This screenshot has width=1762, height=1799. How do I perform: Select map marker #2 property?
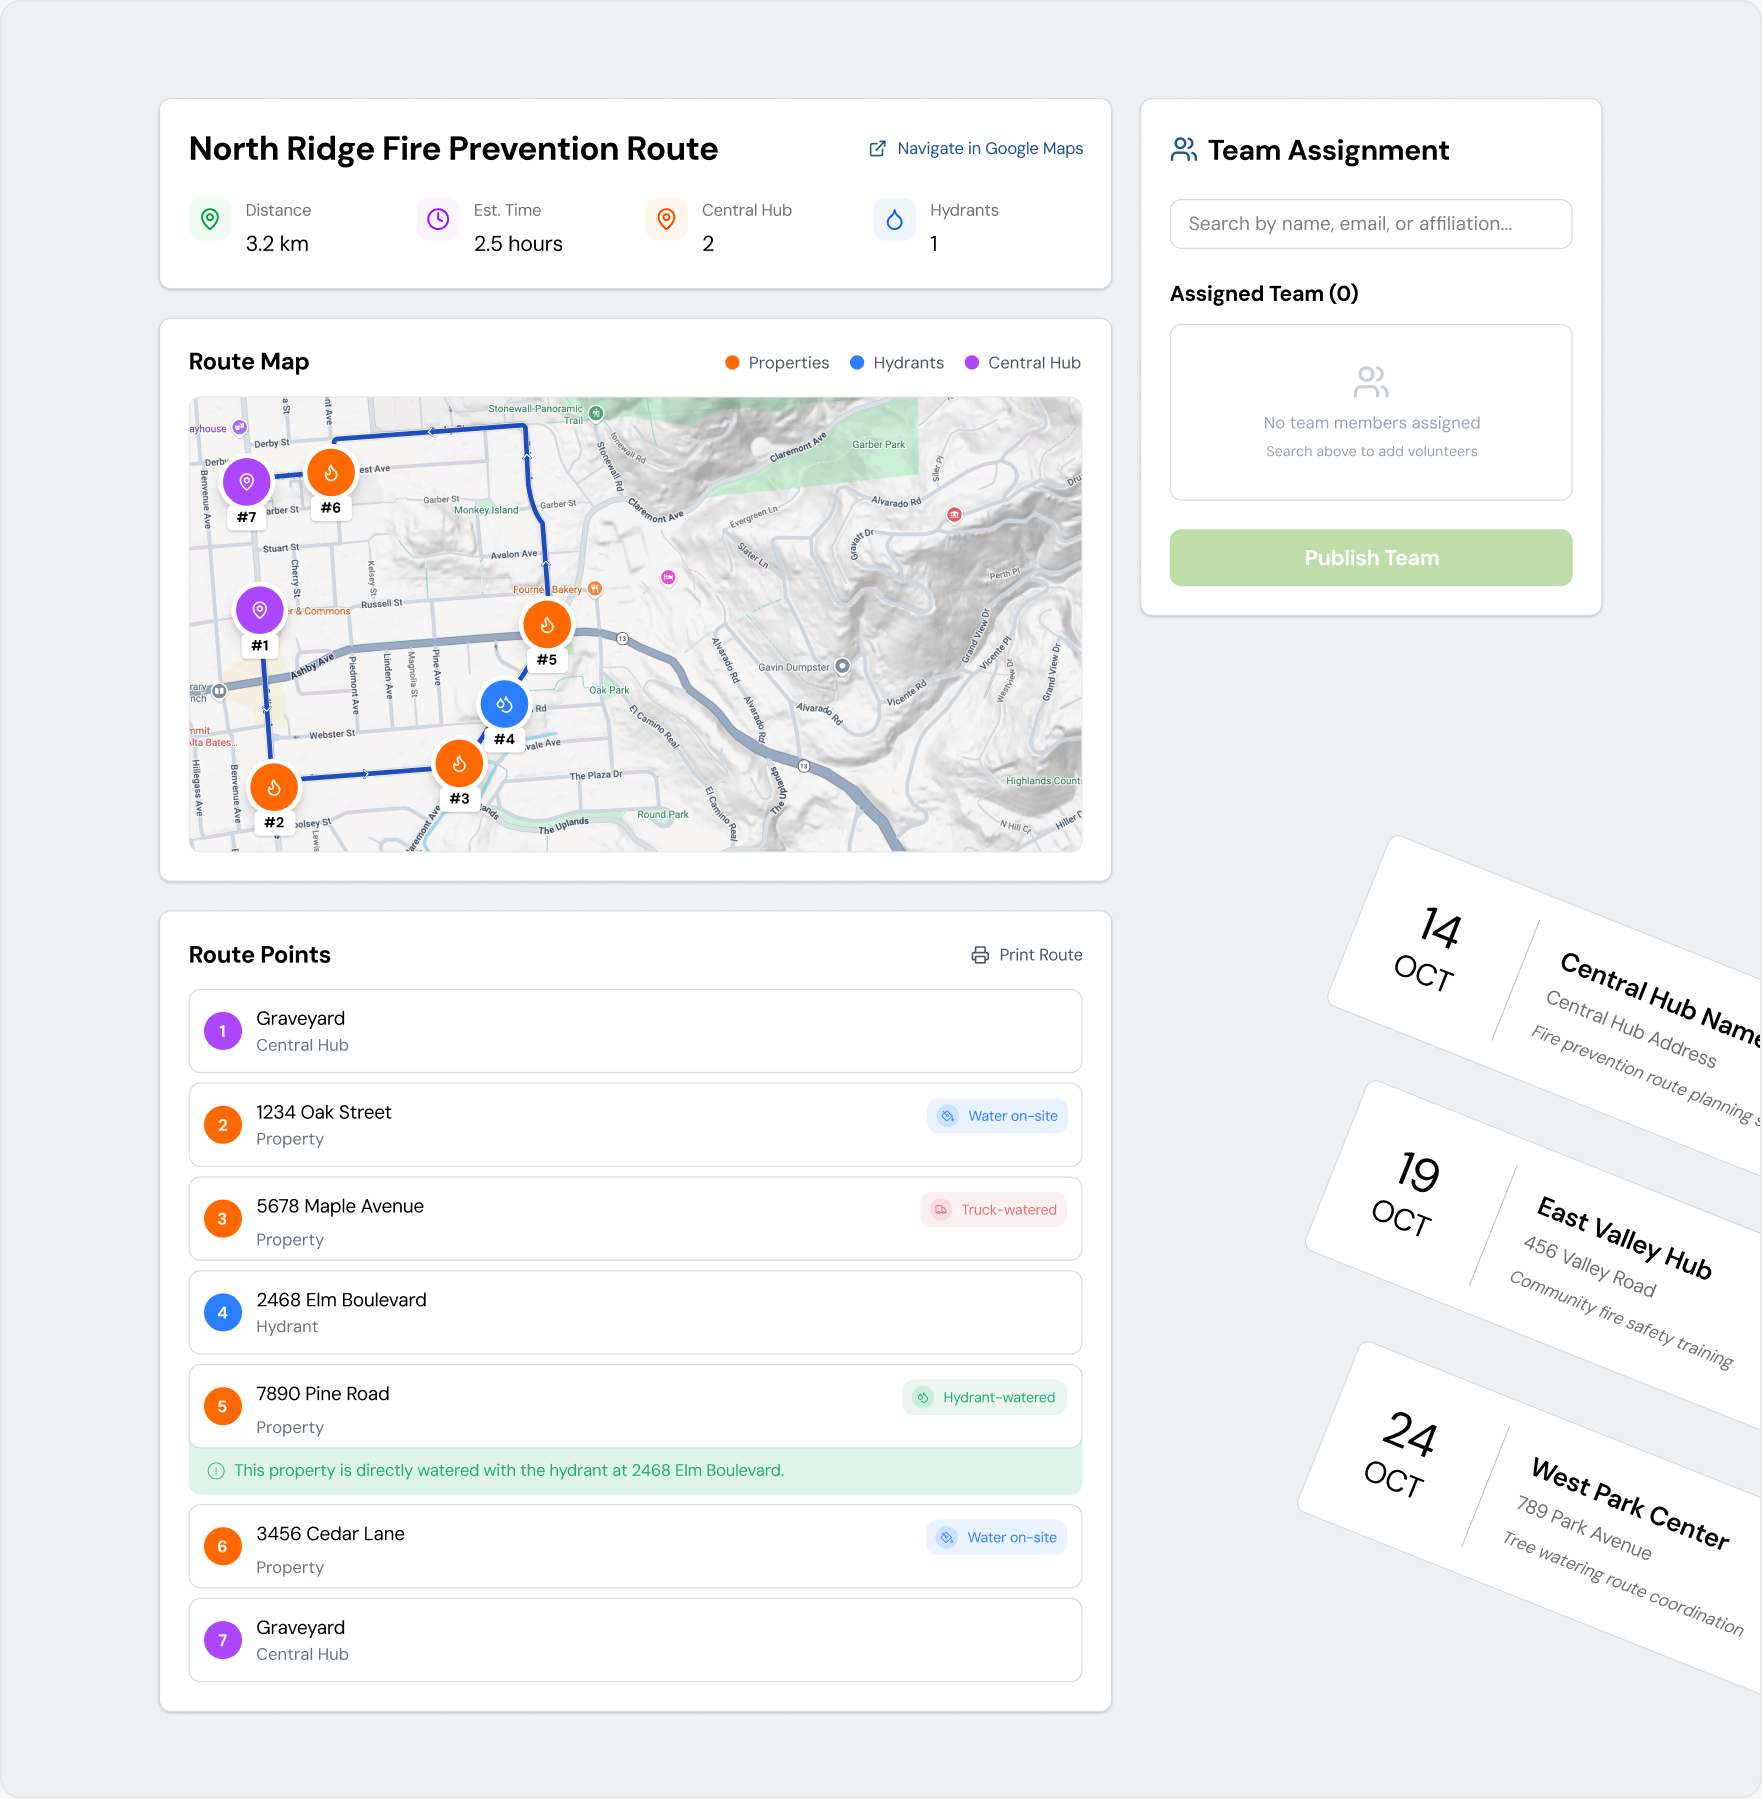(x=274, y=788)
